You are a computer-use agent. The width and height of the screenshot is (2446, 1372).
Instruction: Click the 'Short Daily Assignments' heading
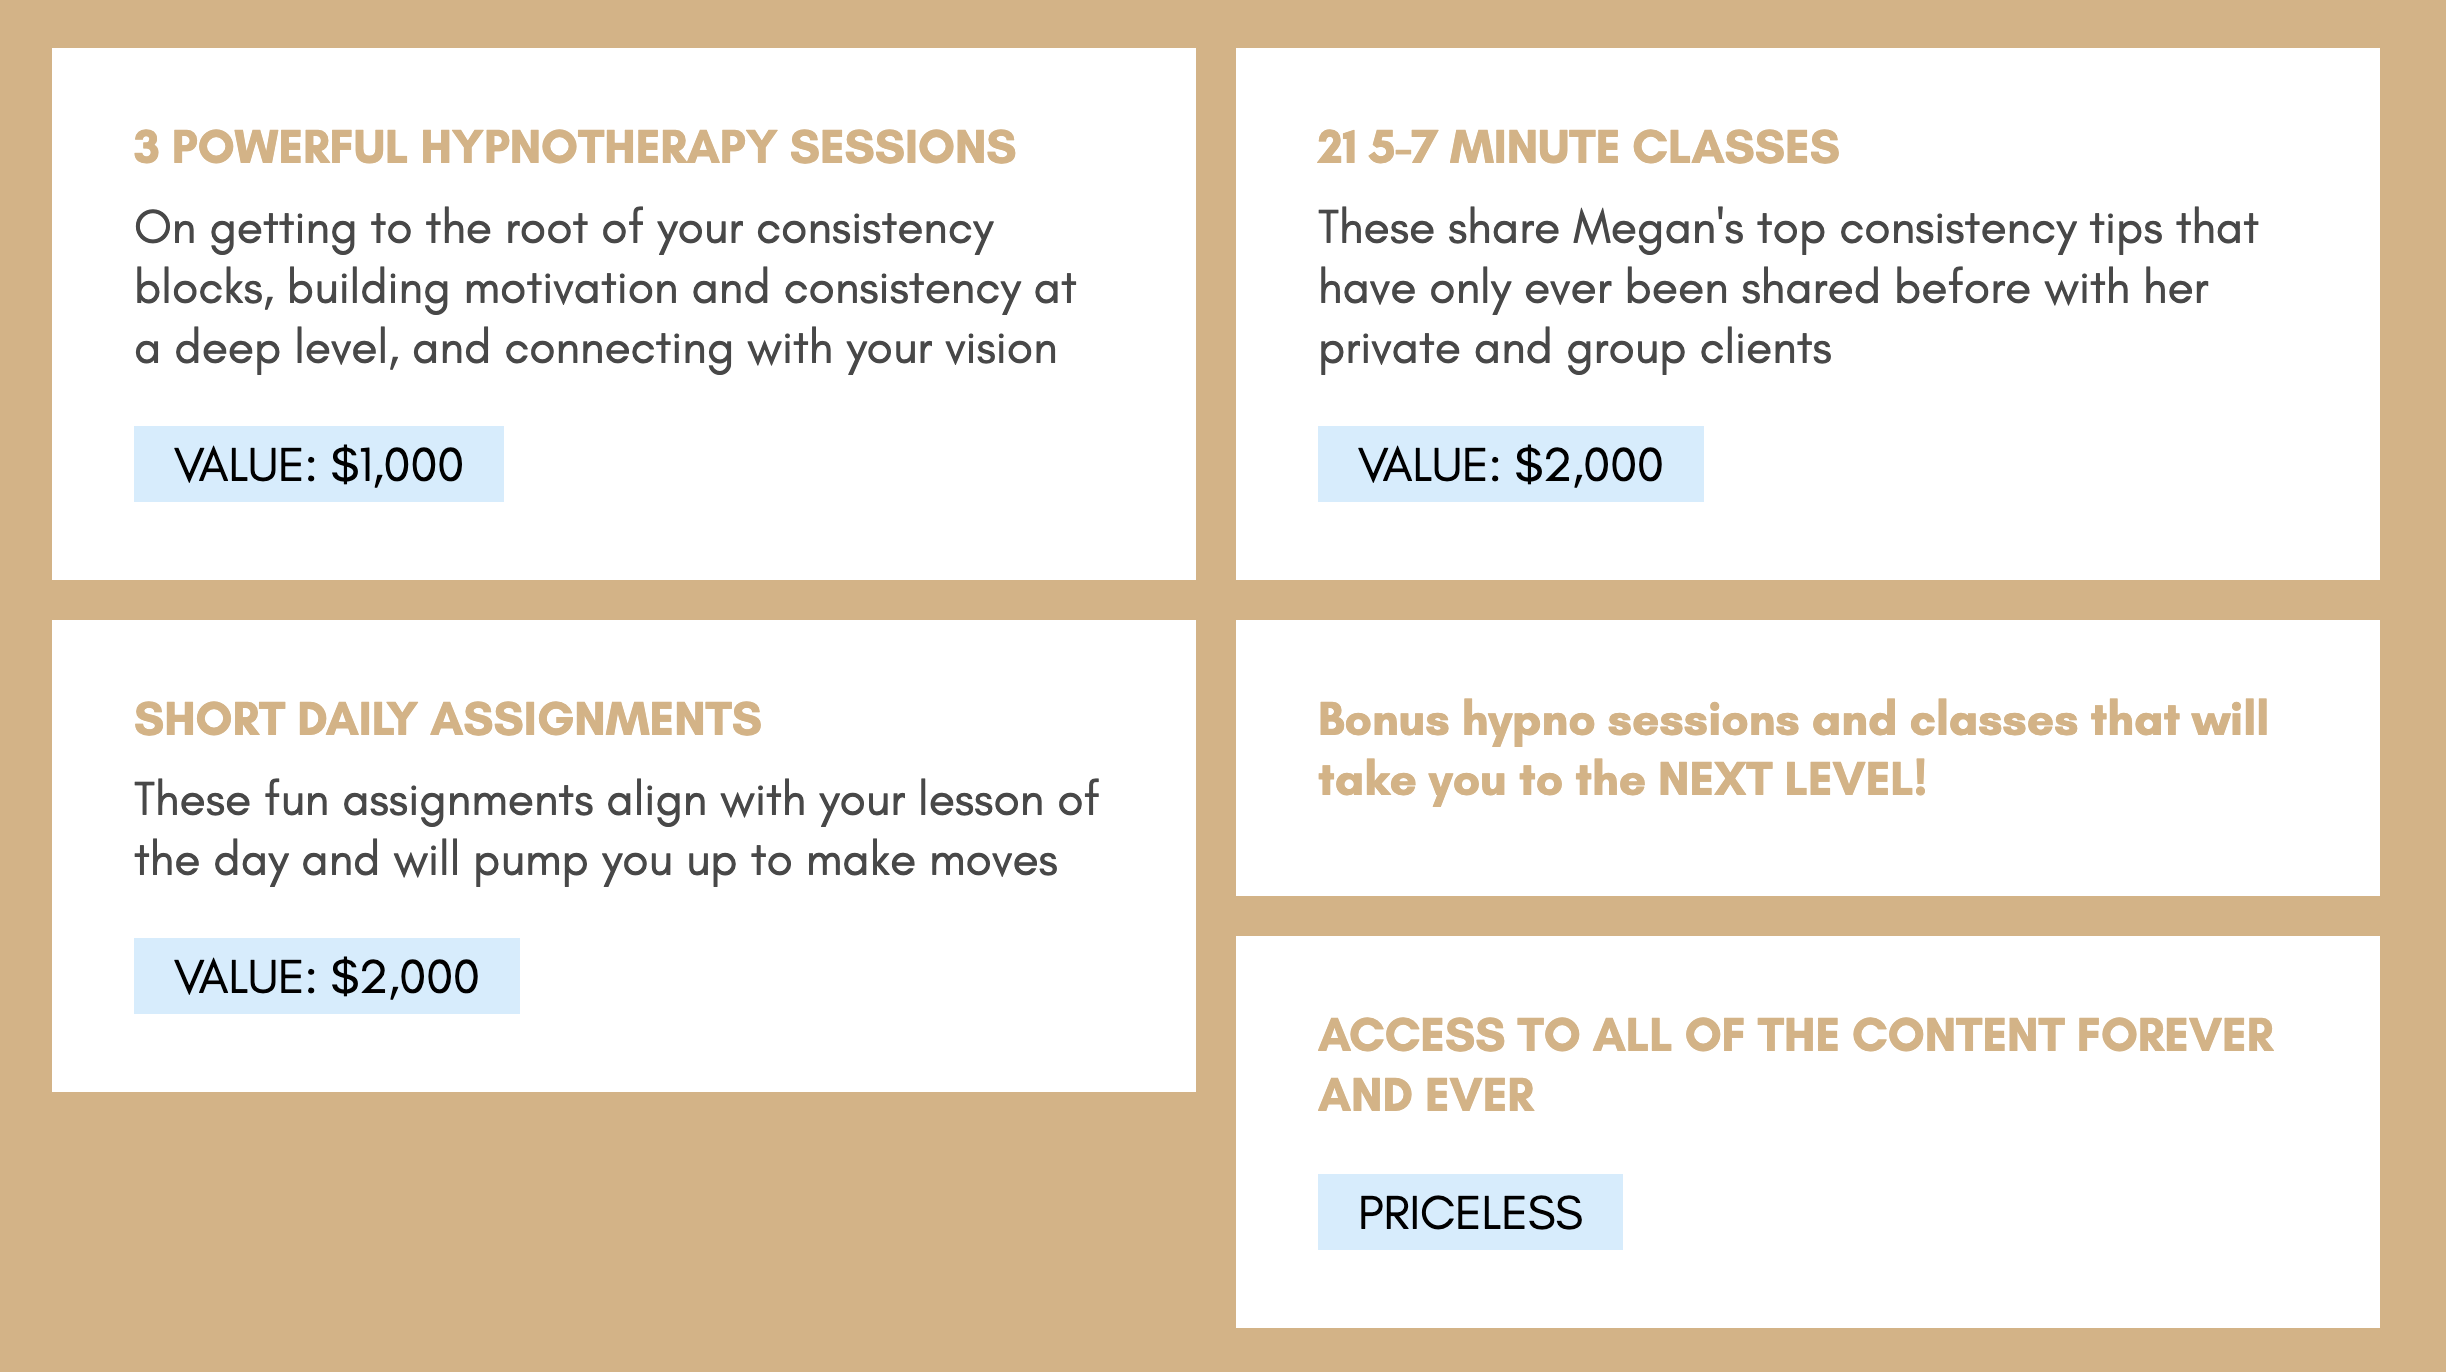(x=448, y=719)
